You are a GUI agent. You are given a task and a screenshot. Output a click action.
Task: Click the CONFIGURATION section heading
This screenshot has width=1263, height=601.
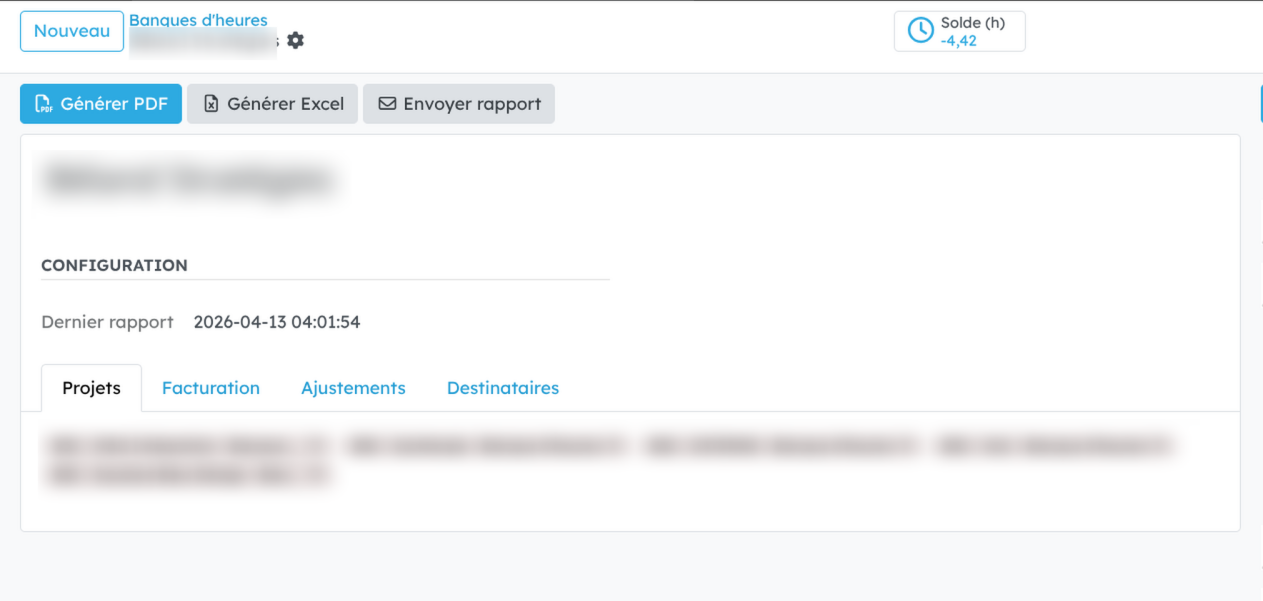pyautogui.click(x=114, y=266)
